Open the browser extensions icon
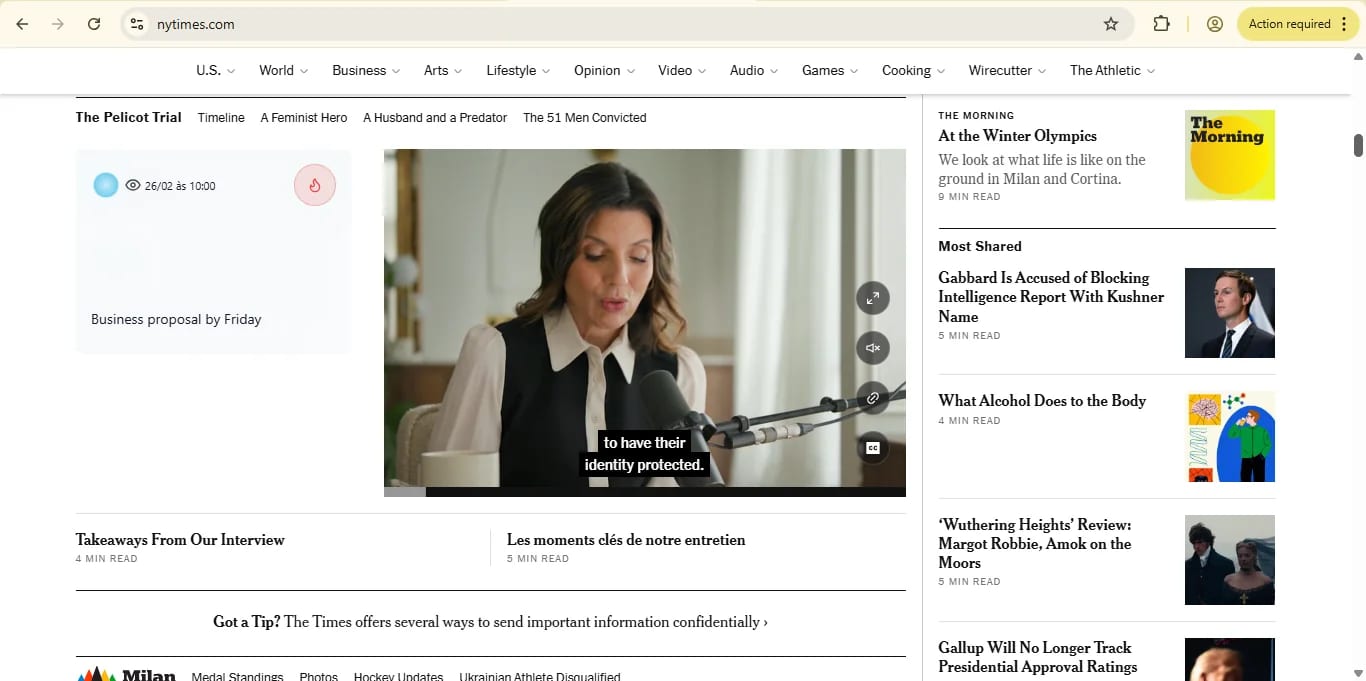1366x681 pixels. 1161,24
